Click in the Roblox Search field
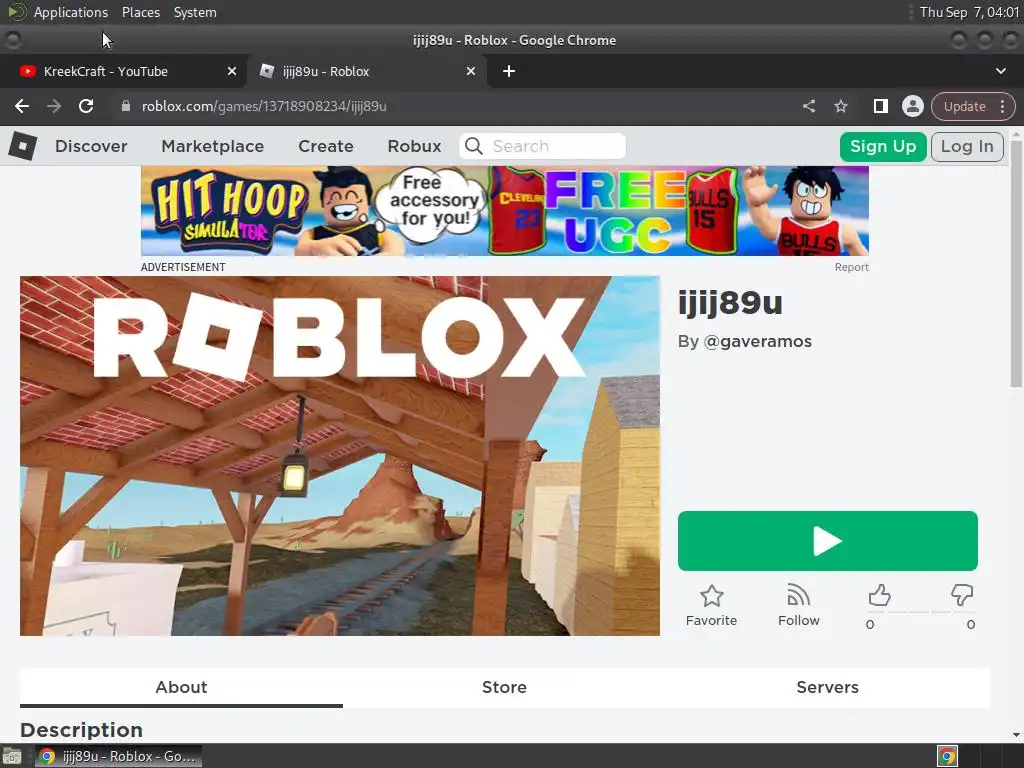Viewport: 1024px width, 768px height. tap(542, 146)
